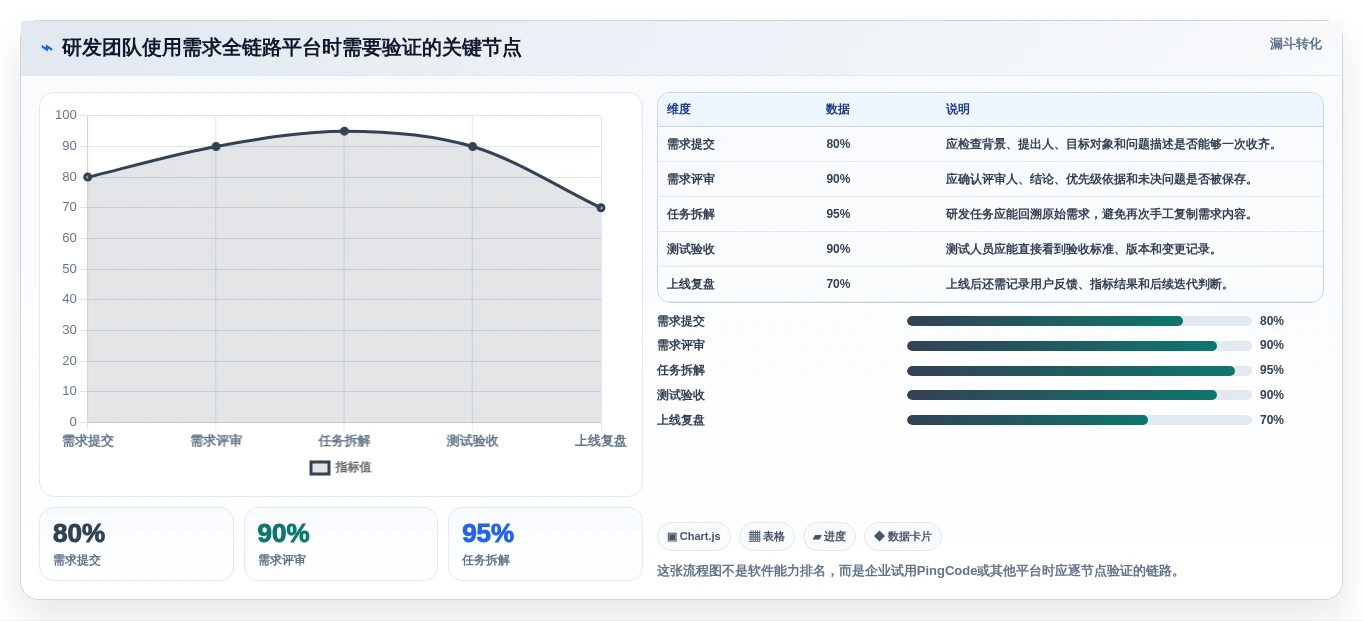Click description starting 应检查背景
The width and height of the screenshot is (1363, 621).
1112,144
